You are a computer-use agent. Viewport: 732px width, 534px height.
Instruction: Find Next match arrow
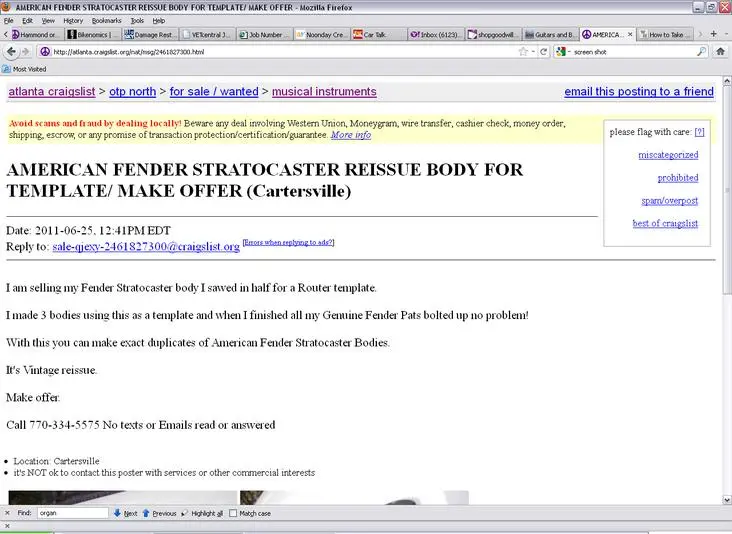125,513
